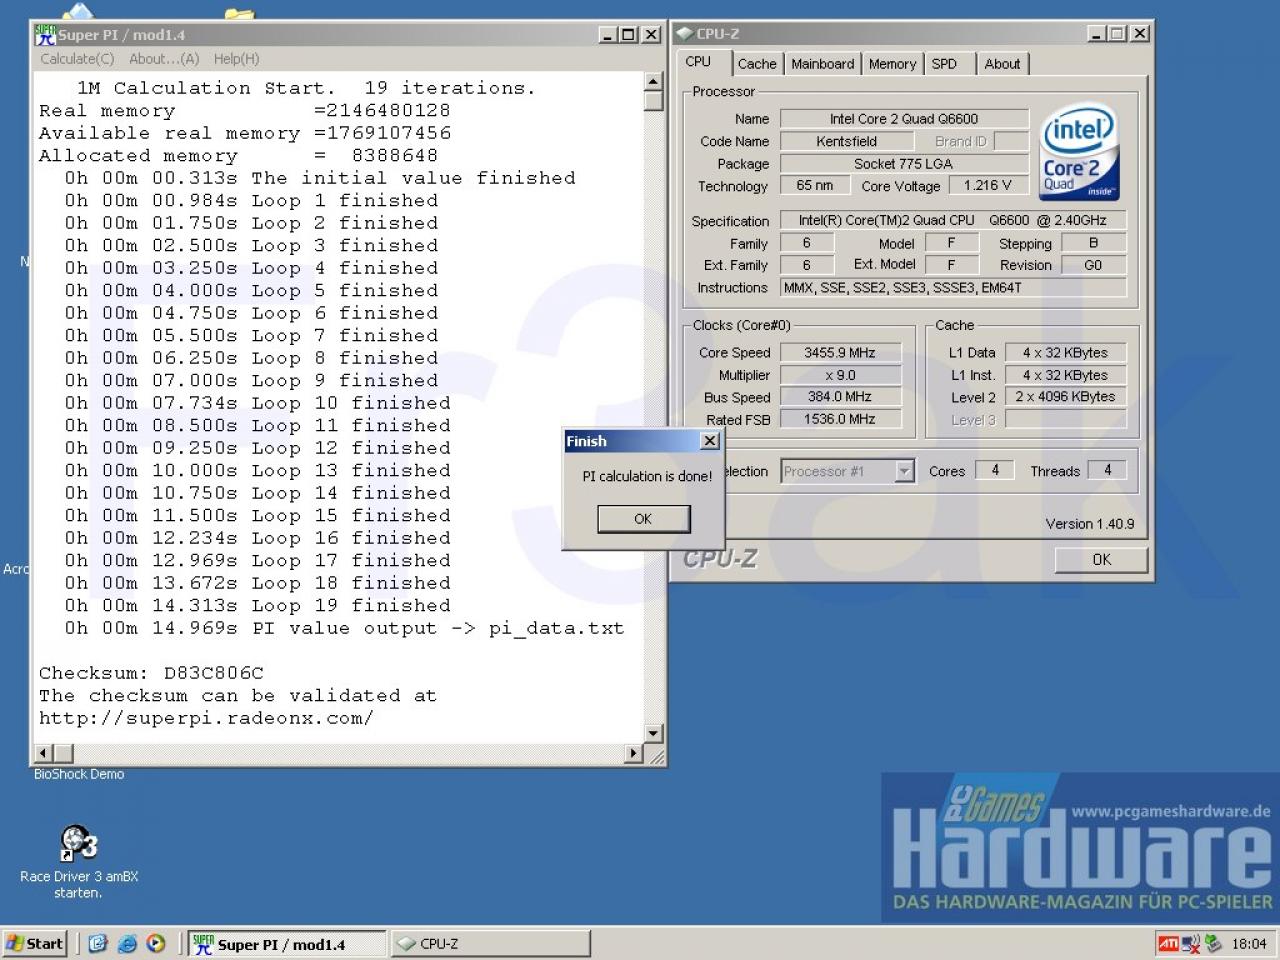Click the Package field showing Socket 775 LGA
The width and height of the screenshot is (1280, 960).
click(904, 164)
